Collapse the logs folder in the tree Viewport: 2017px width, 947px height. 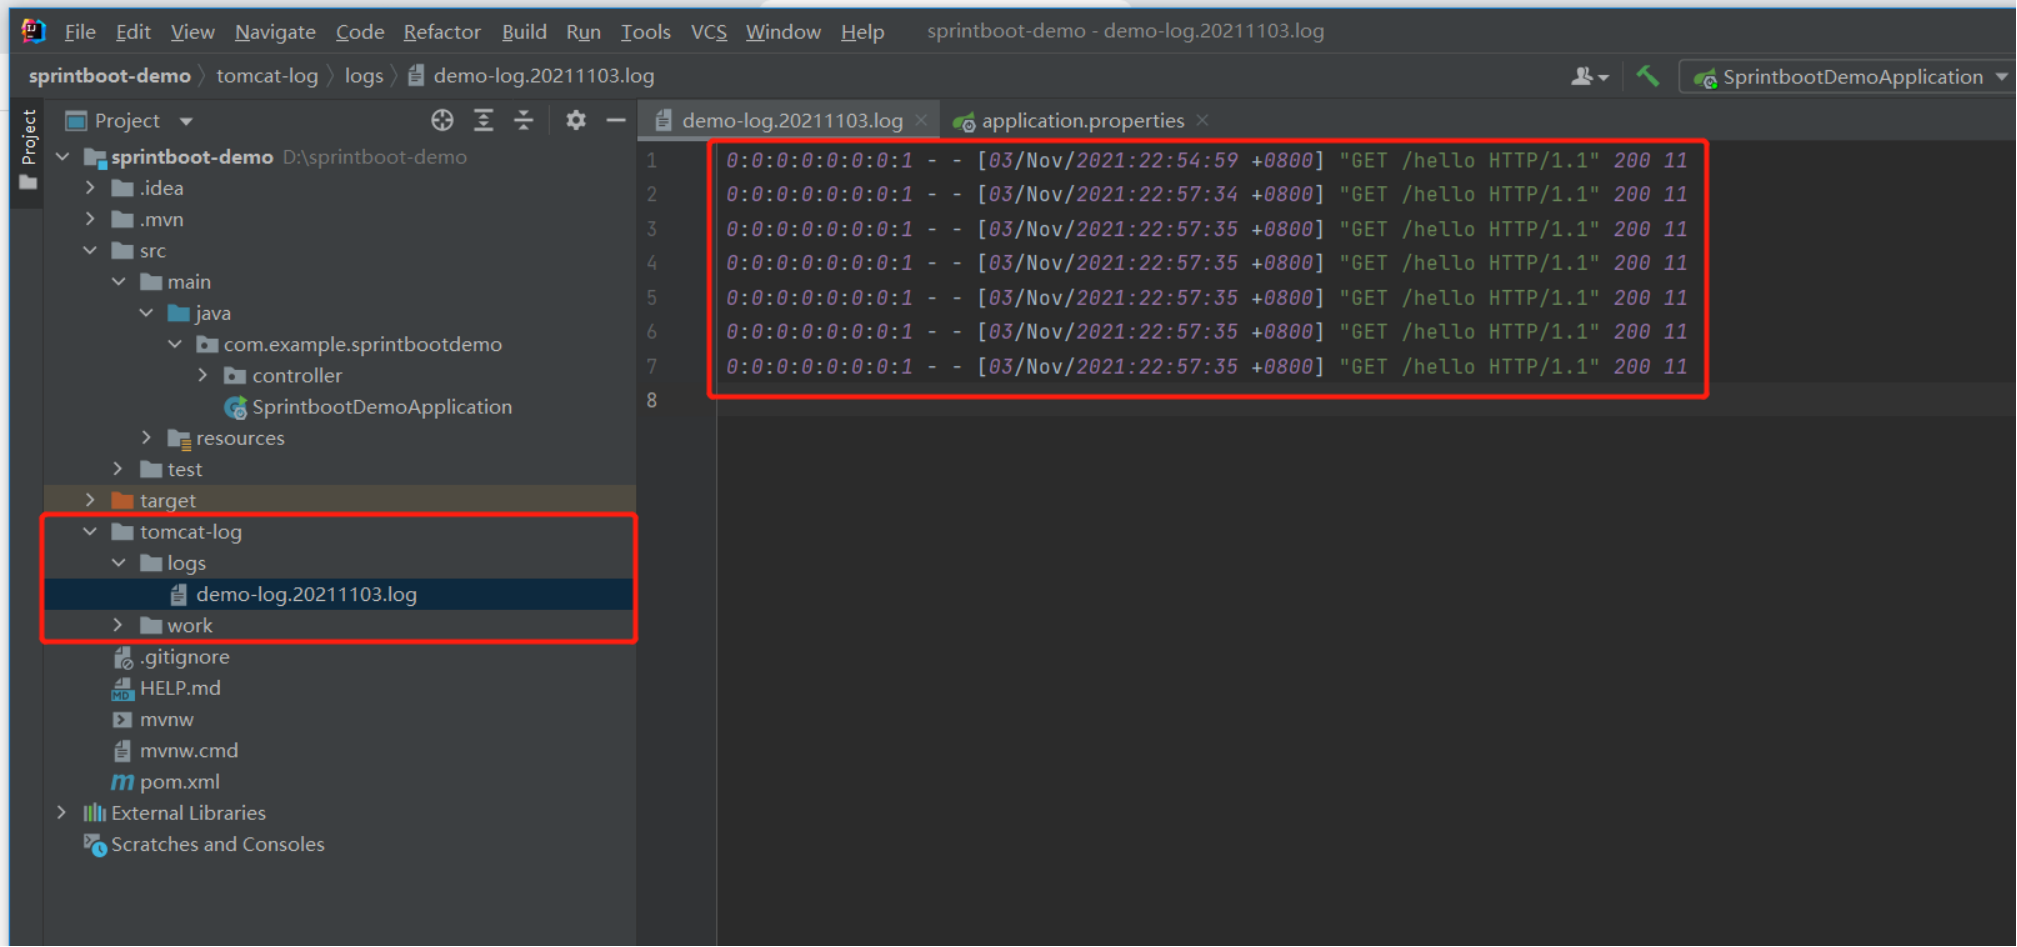click(119, 563)
